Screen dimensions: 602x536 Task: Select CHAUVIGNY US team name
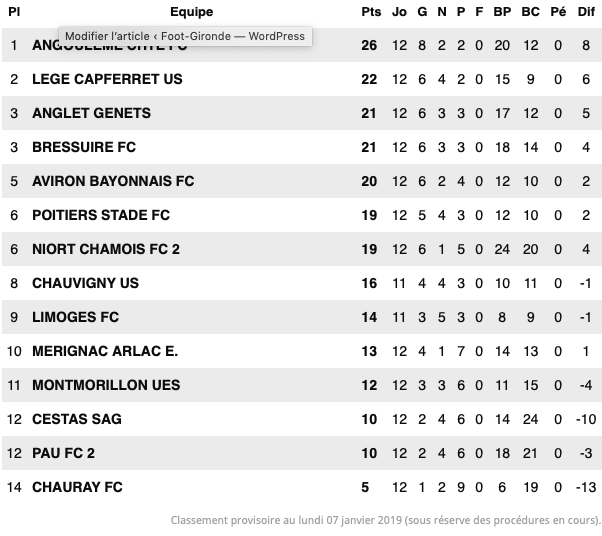86,283
